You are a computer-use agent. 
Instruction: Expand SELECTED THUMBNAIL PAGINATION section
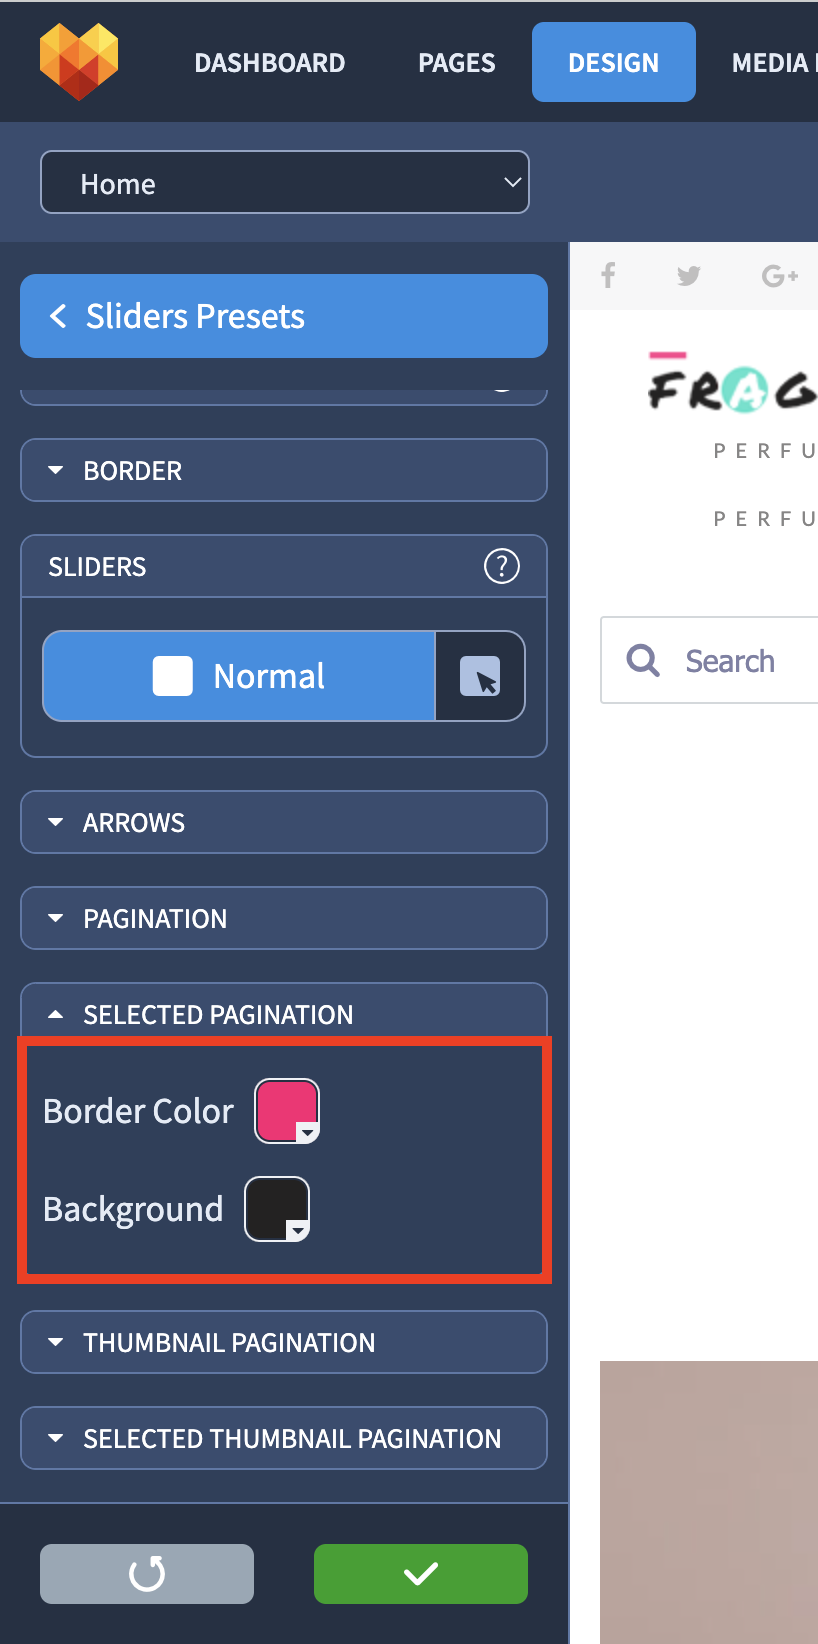(284, 1438)
